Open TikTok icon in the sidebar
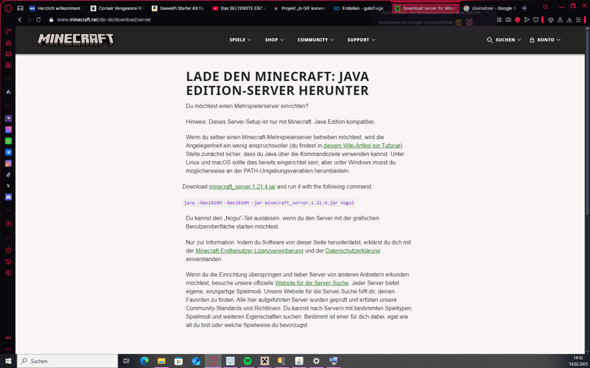 pyautogui.click(x=8, y=175)
